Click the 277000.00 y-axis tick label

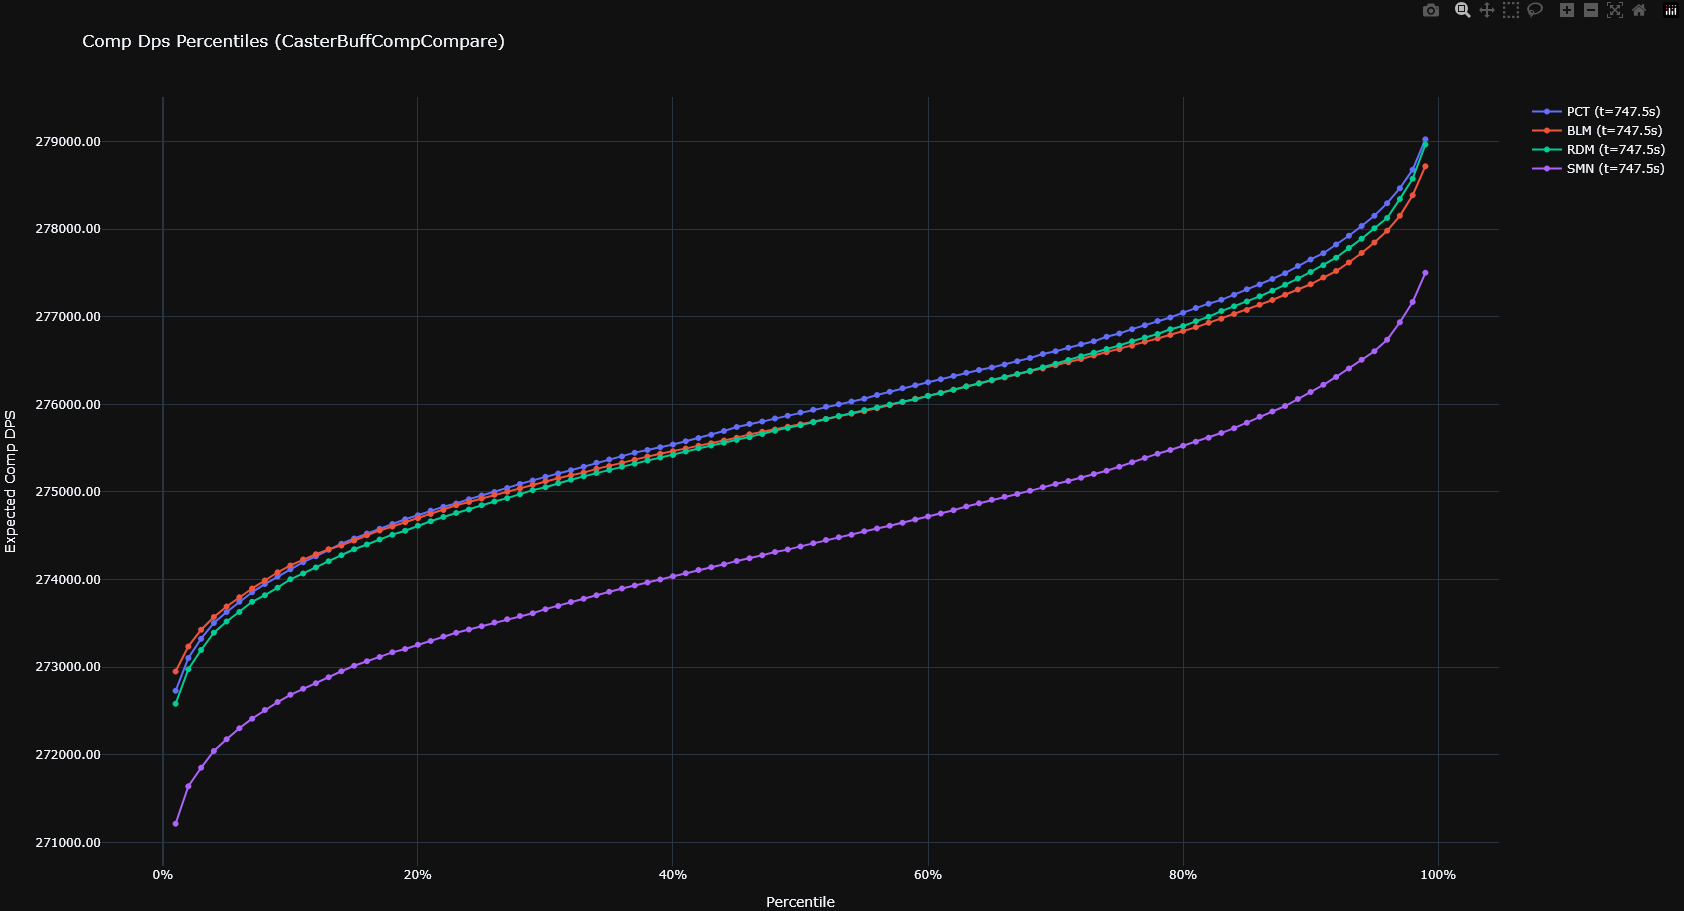[68, 317]
